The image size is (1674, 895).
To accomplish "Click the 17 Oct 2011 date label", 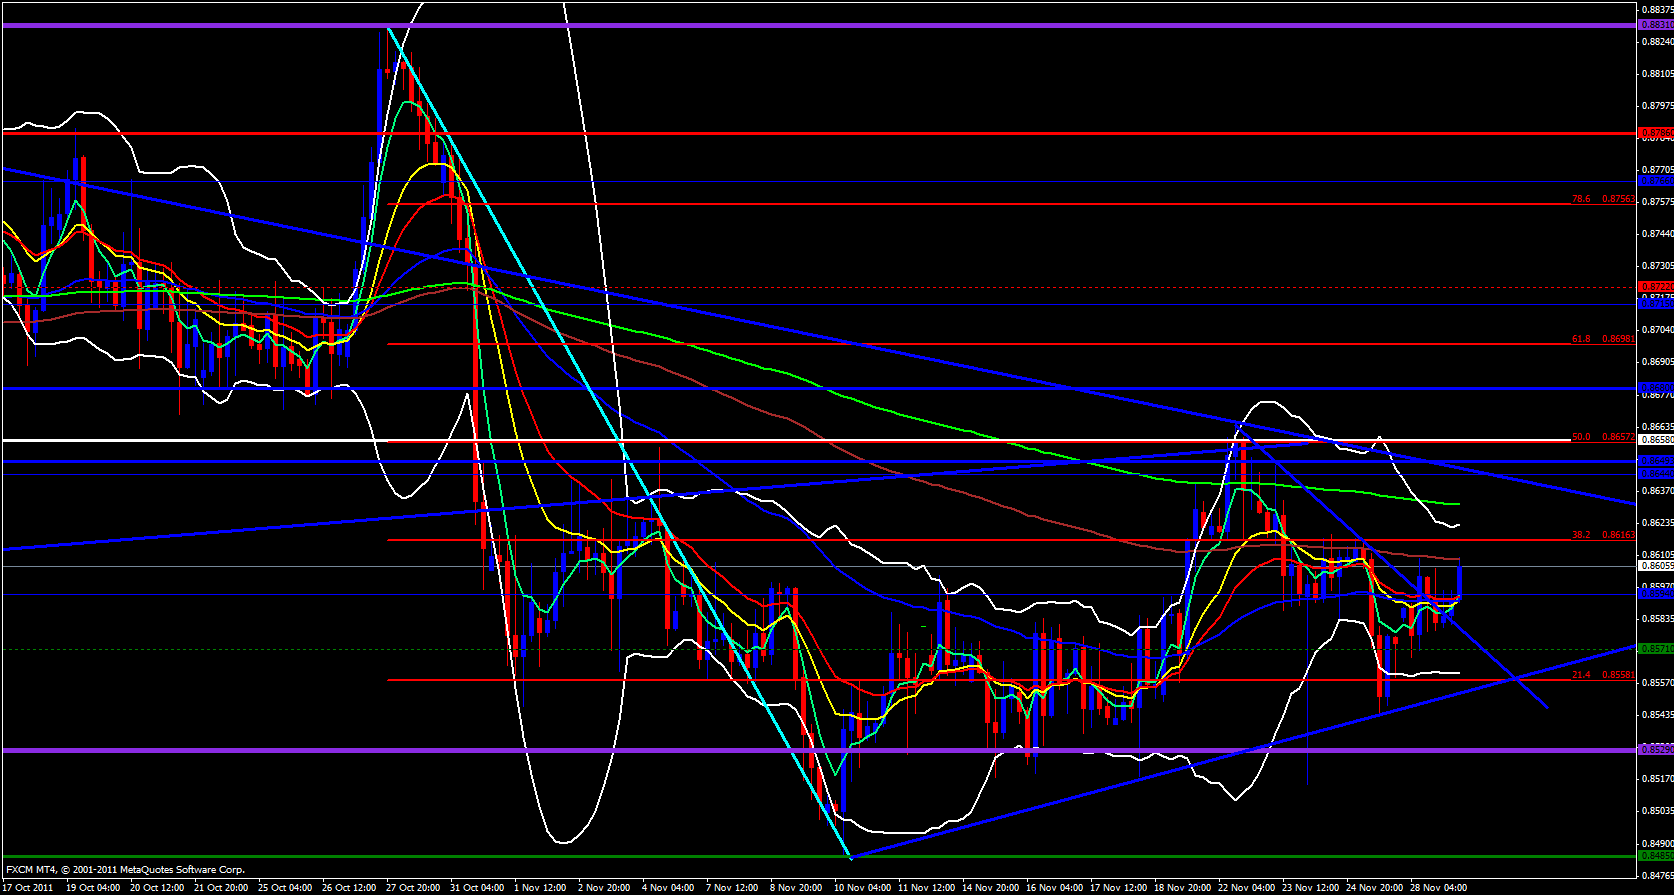I will [28, 887].
